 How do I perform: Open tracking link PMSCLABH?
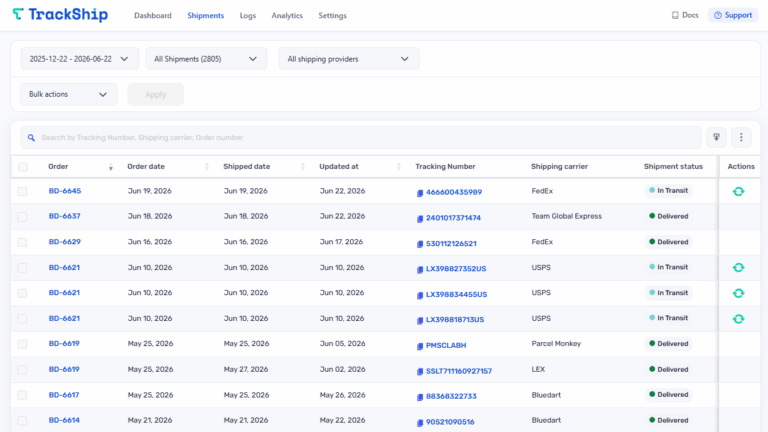tap(446, 345)
